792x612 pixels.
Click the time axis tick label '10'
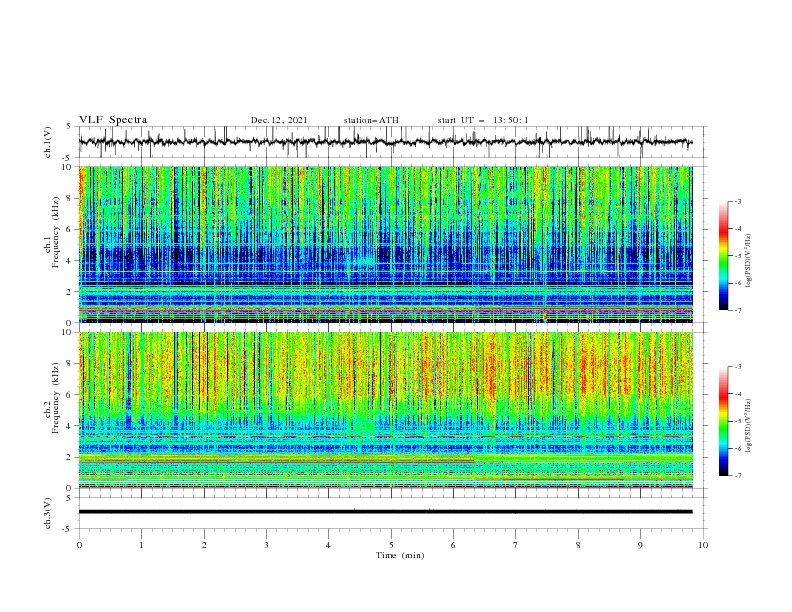tap(703, 545)
